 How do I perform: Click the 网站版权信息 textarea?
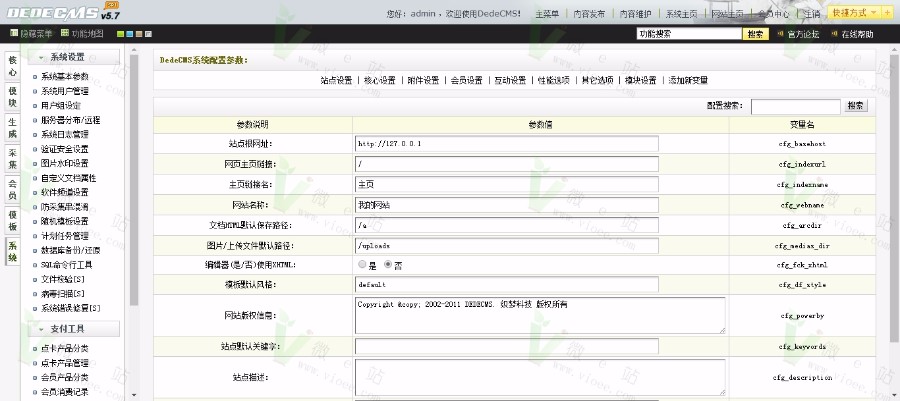pyautogui.click(x=540, y=315)
